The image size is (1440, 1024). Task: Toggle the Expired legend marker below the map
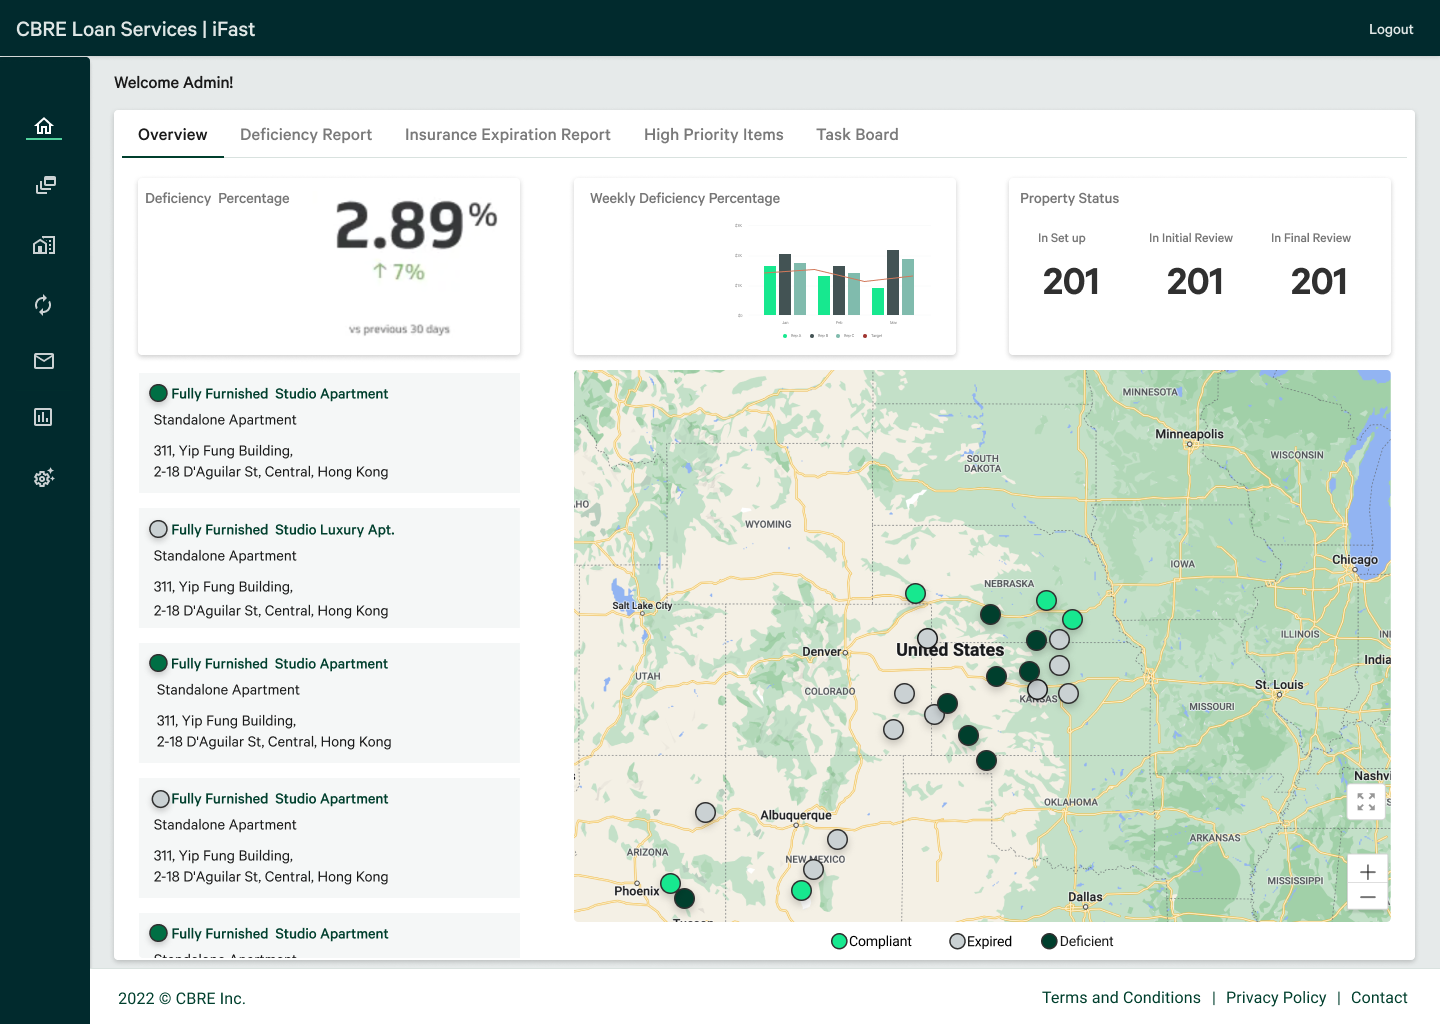[957, 941]
